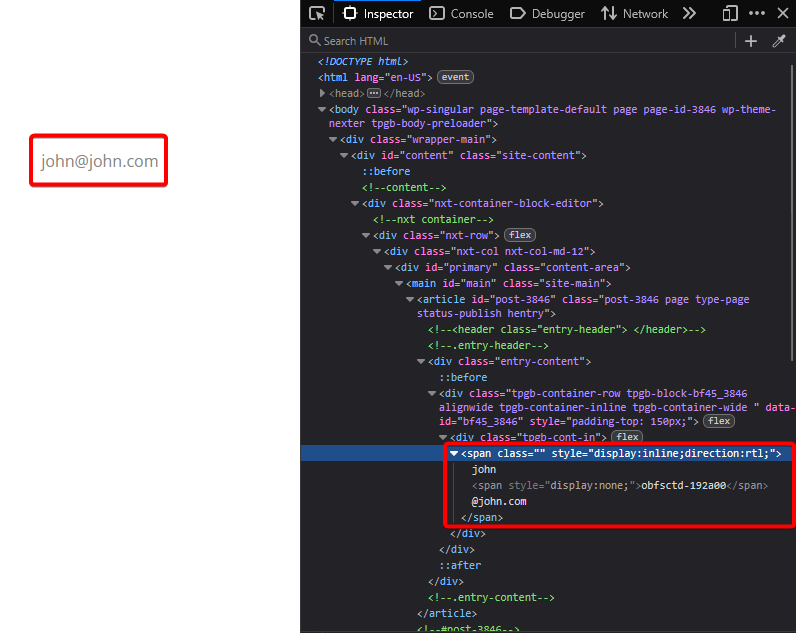Collapse the selected span element

454,453
